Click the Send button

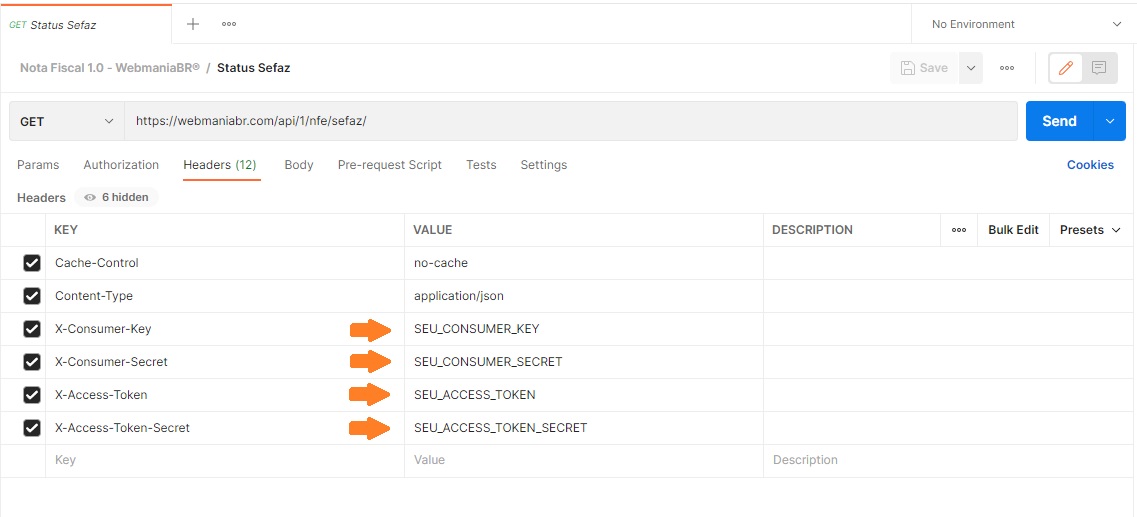[1059, 121]
